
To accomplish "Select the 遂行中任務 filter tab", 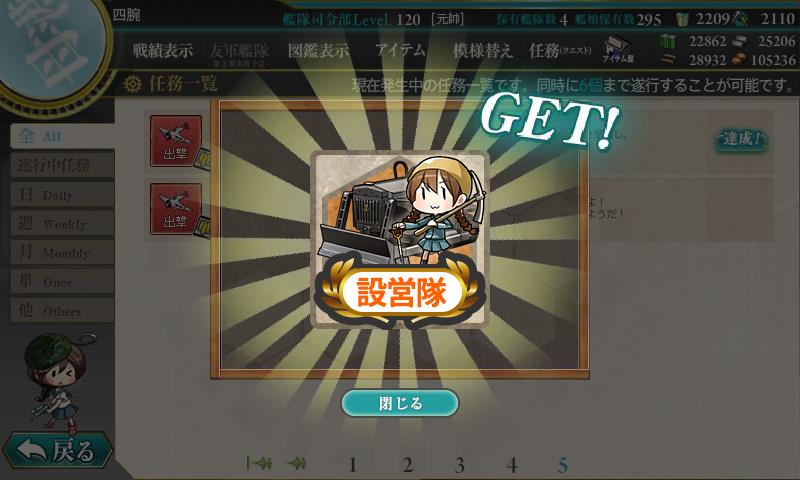I will (x=62, y=165).
